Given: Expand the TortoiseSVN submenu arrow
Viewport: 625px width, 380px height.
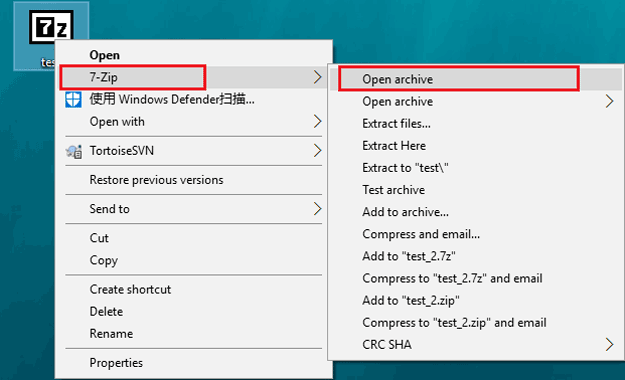Looking at the screenshot, I should tap(317, 151).
